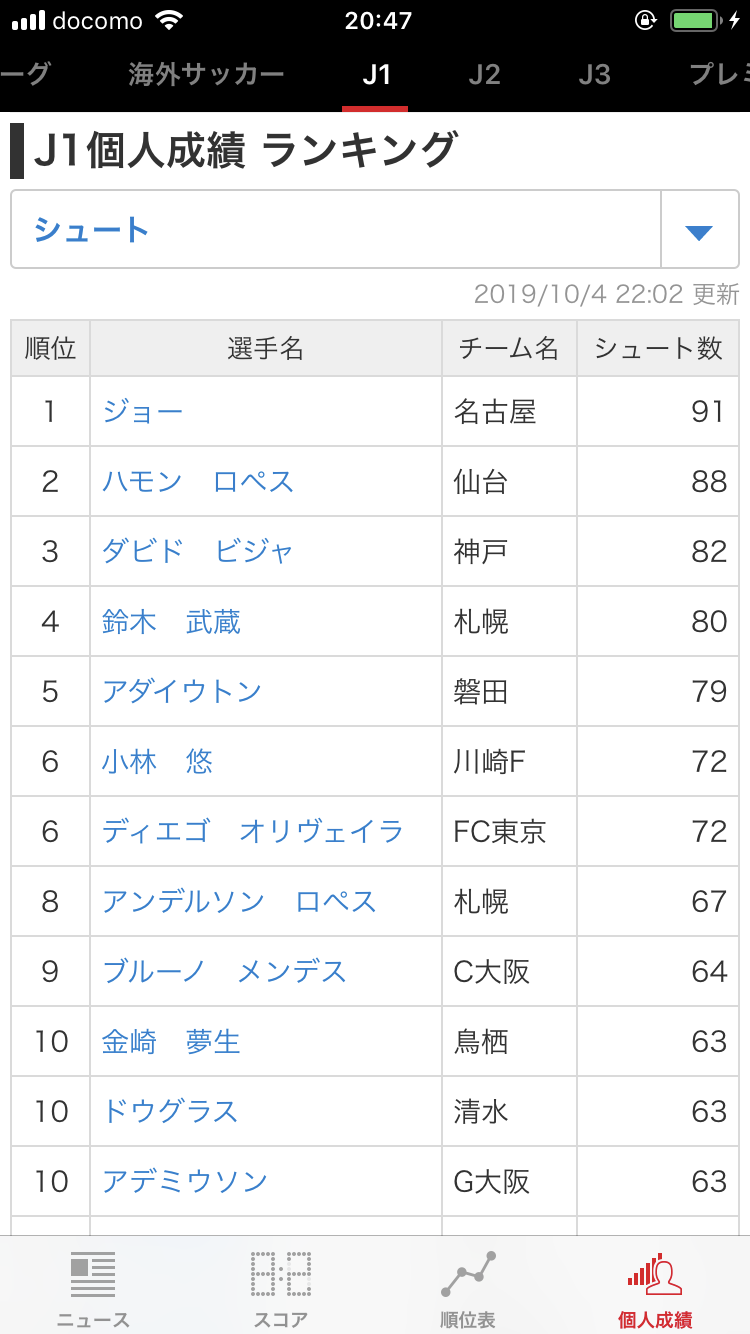Open player link ダビド ビジャ

(x=198, y=551)
